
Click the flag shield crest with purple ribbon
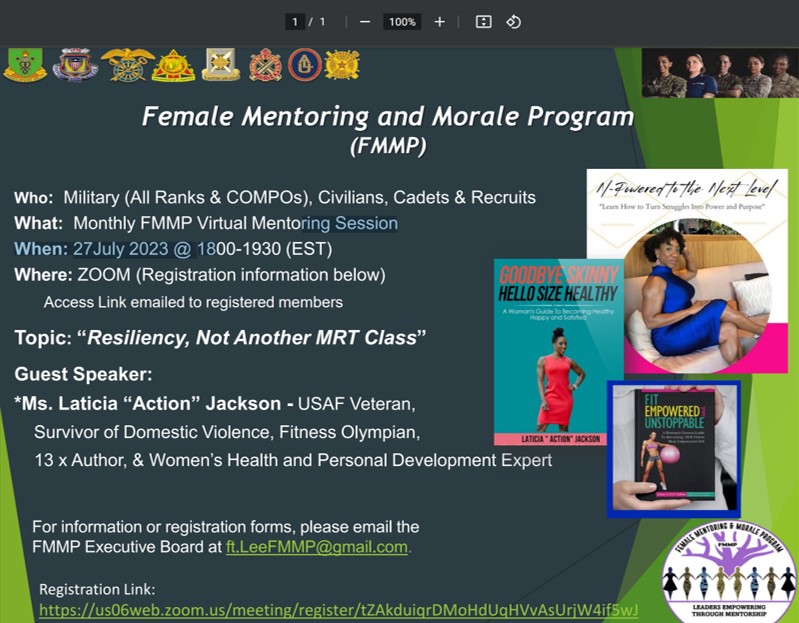tap(75, 65)
